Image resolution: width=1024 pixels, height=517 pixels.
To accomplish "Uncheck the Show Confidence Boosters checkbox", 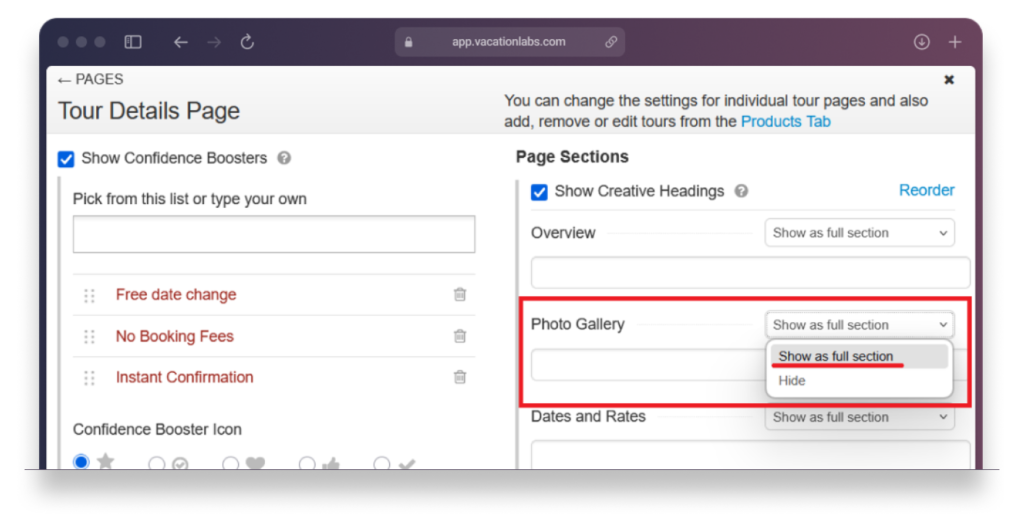I will tap(66, 158).
